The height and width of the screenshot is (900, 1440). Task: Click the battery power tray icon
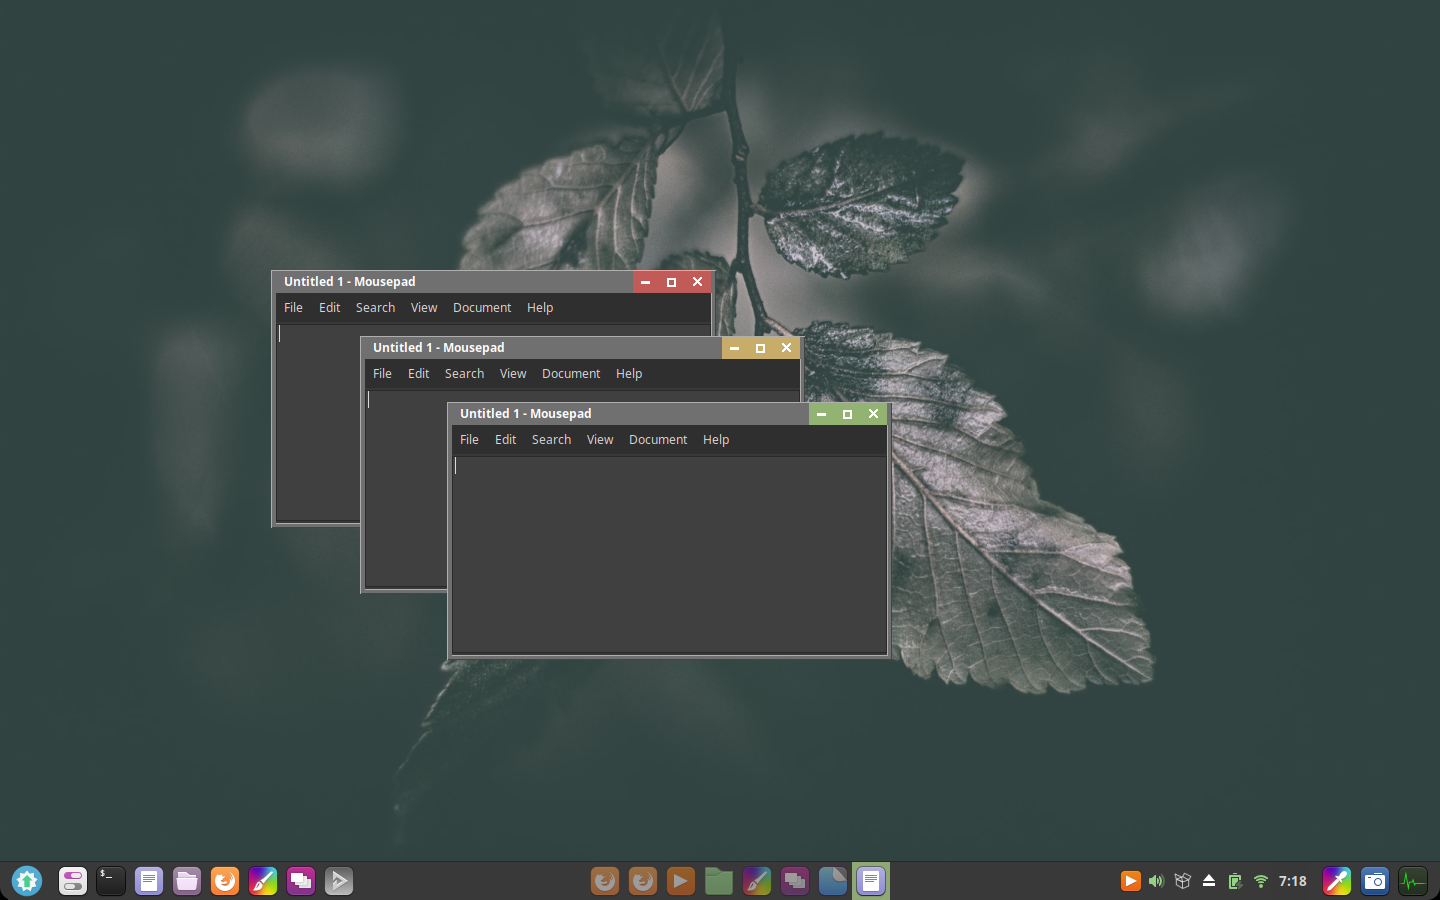pyautogui.click(x=1235, y=881)
